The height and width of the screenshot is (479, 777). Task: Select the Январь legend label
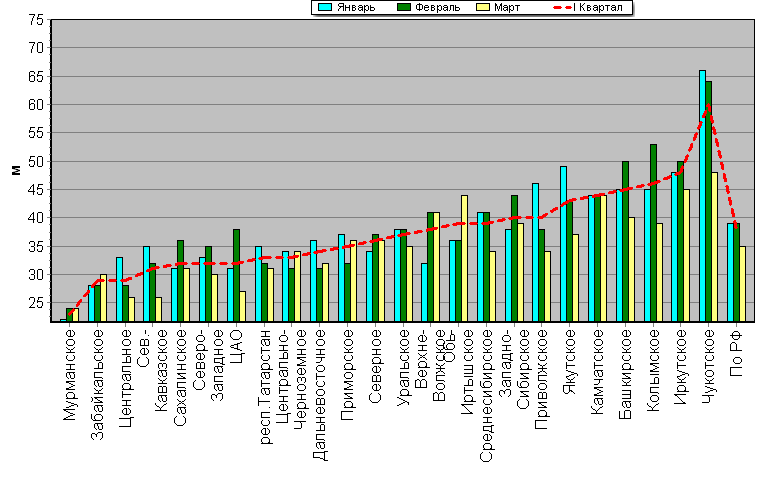356,7
